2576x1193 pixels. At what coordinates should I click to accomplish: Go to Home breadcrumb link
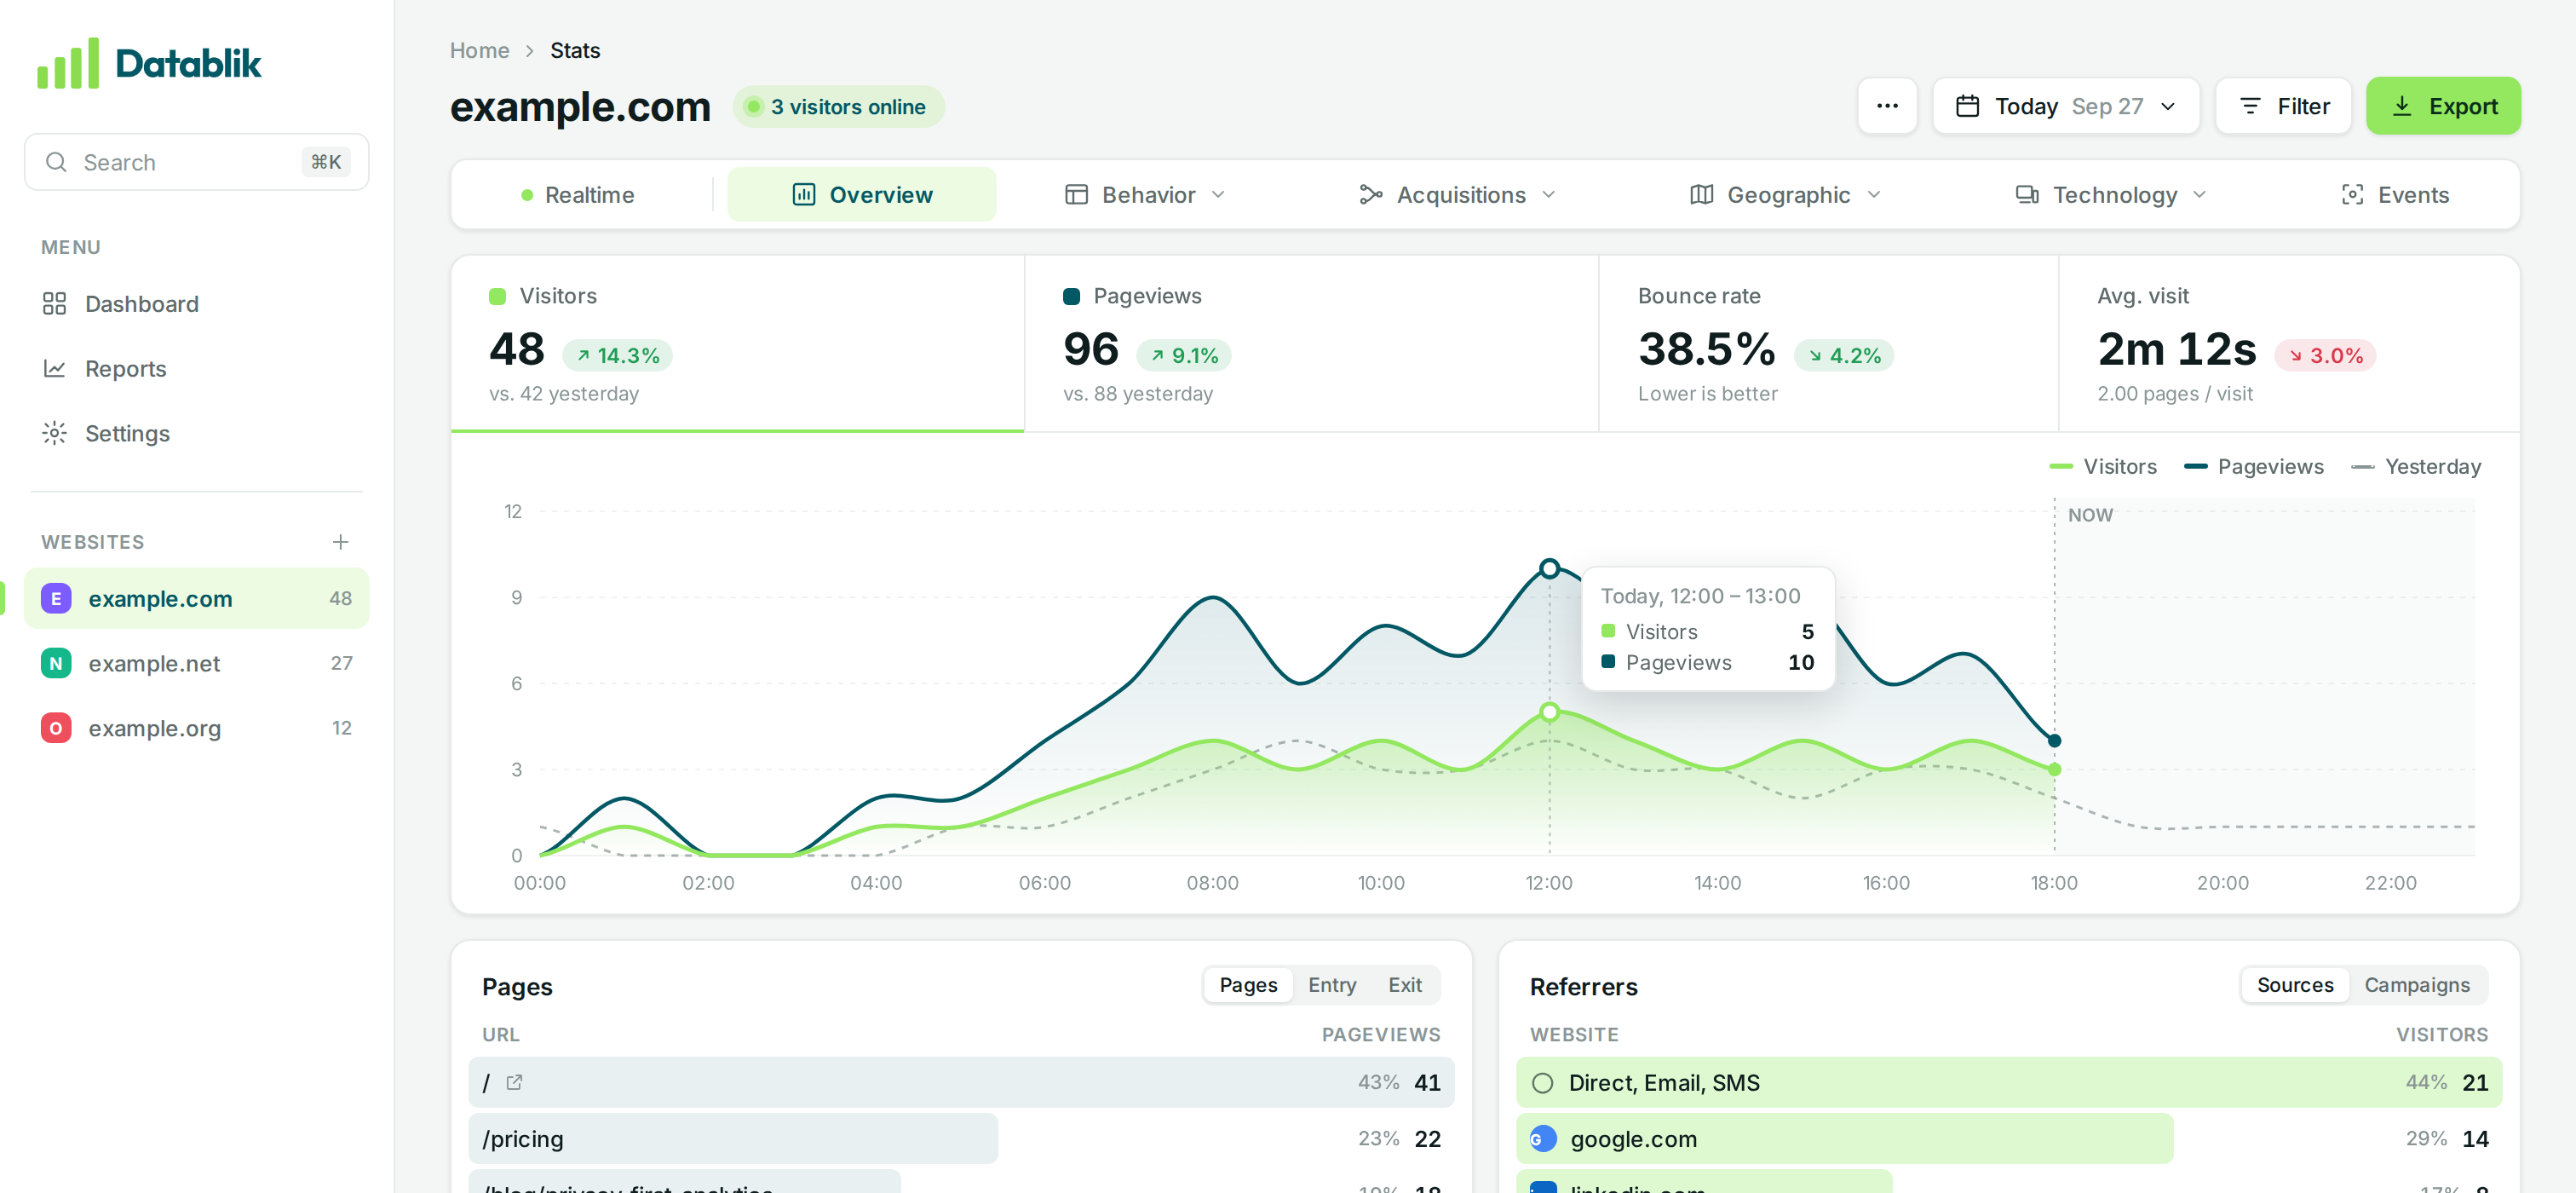[x=479, y=50]
